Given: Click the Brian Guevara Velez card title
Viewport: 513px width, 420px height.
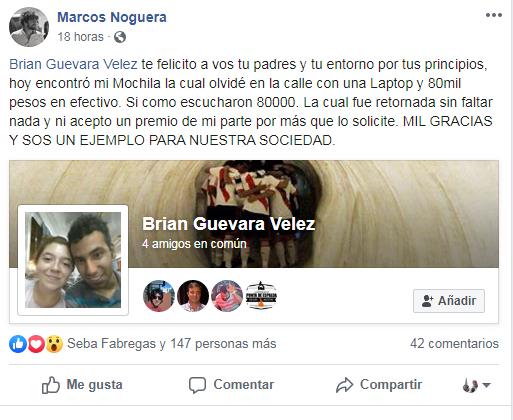Looking at the screenshot, I should click(229, 224).
